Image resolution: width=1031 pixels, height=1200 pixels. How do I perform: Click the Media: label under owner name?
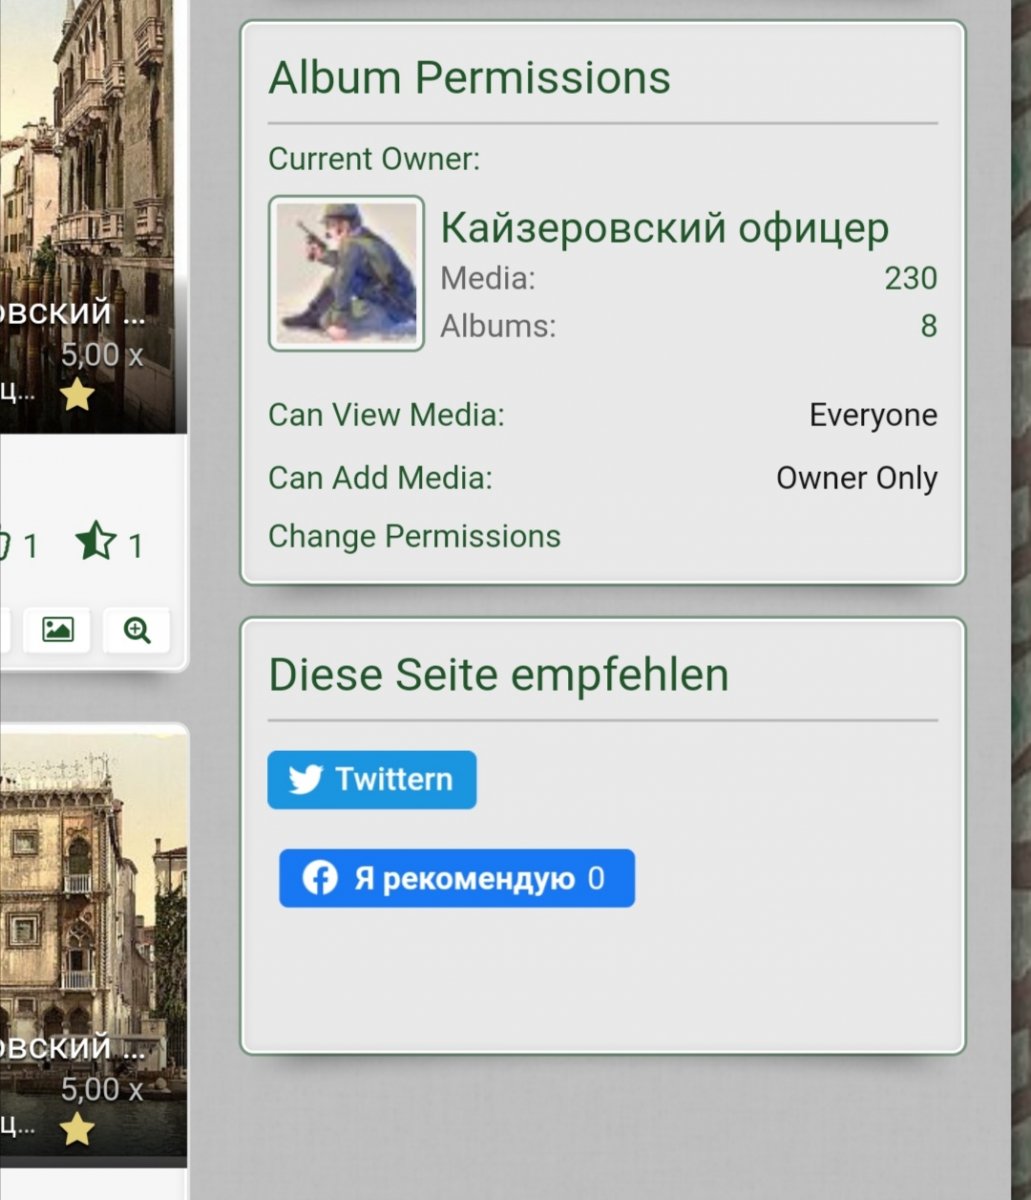click(488, 278)
